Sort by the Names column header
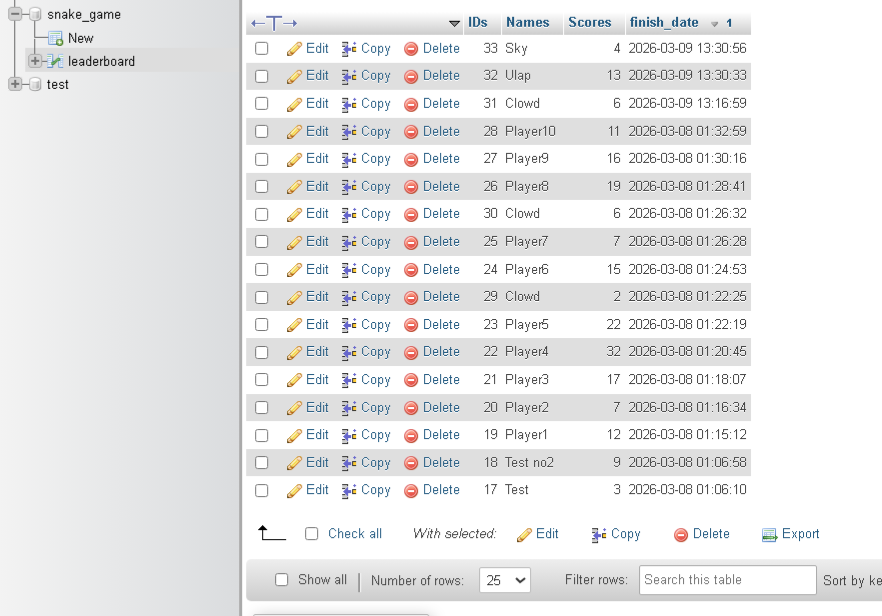This screenshot has width=882, height=616. 527,23
